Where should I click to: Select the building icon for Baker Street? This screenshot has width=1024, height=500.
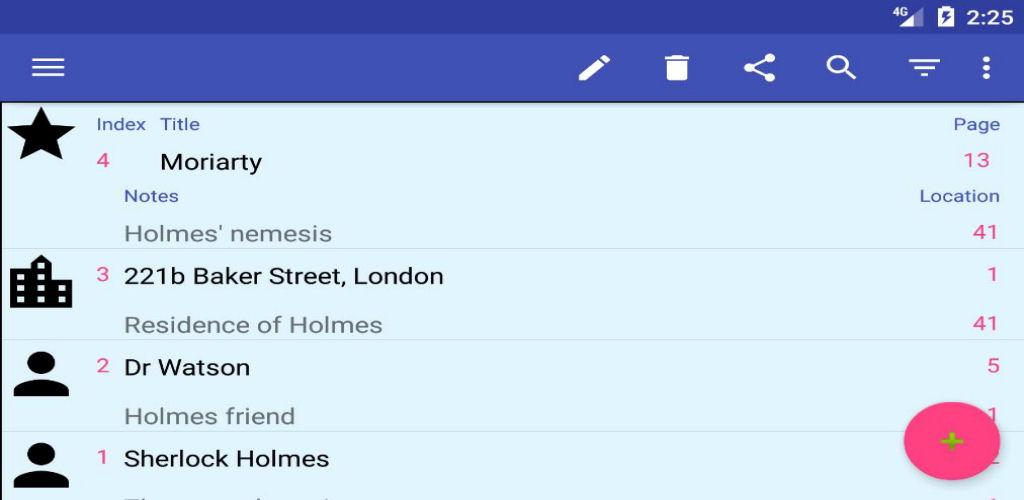[x=41, y=282]
